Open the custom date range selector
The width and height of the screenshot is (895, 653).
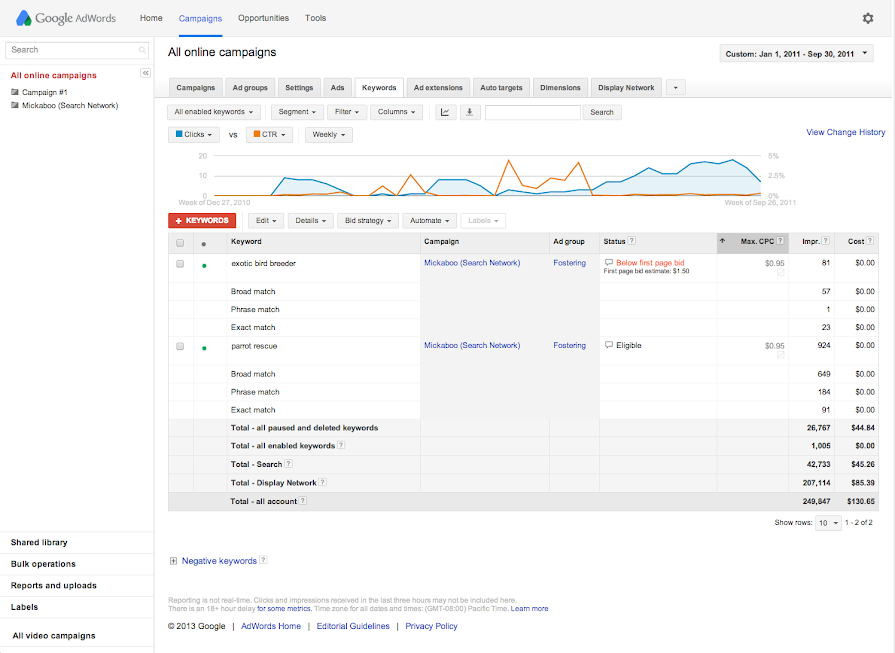pyautogui.click(x=795, y=52)
